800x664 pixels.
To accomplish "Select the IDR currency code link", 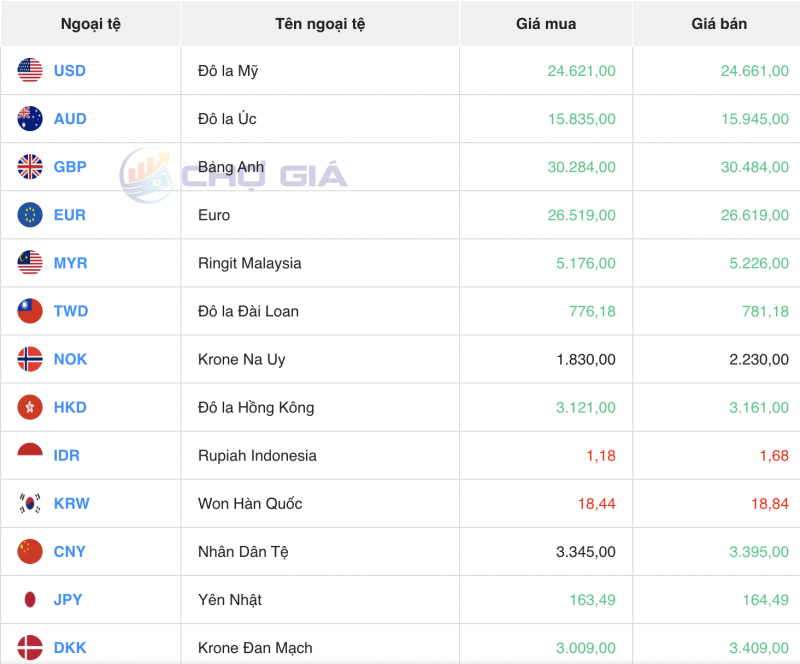I will 67,455.
